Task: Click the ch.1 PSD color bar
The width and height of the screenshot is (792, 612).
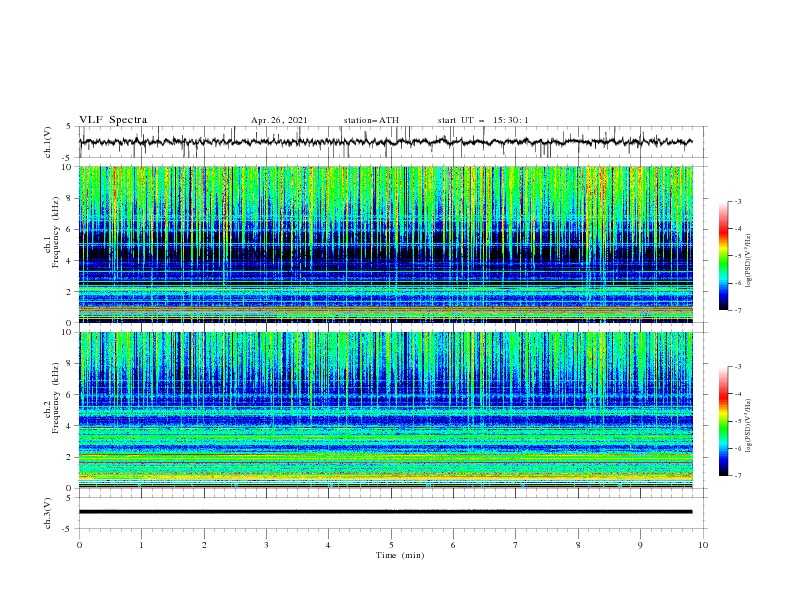Action: point(723,256)
